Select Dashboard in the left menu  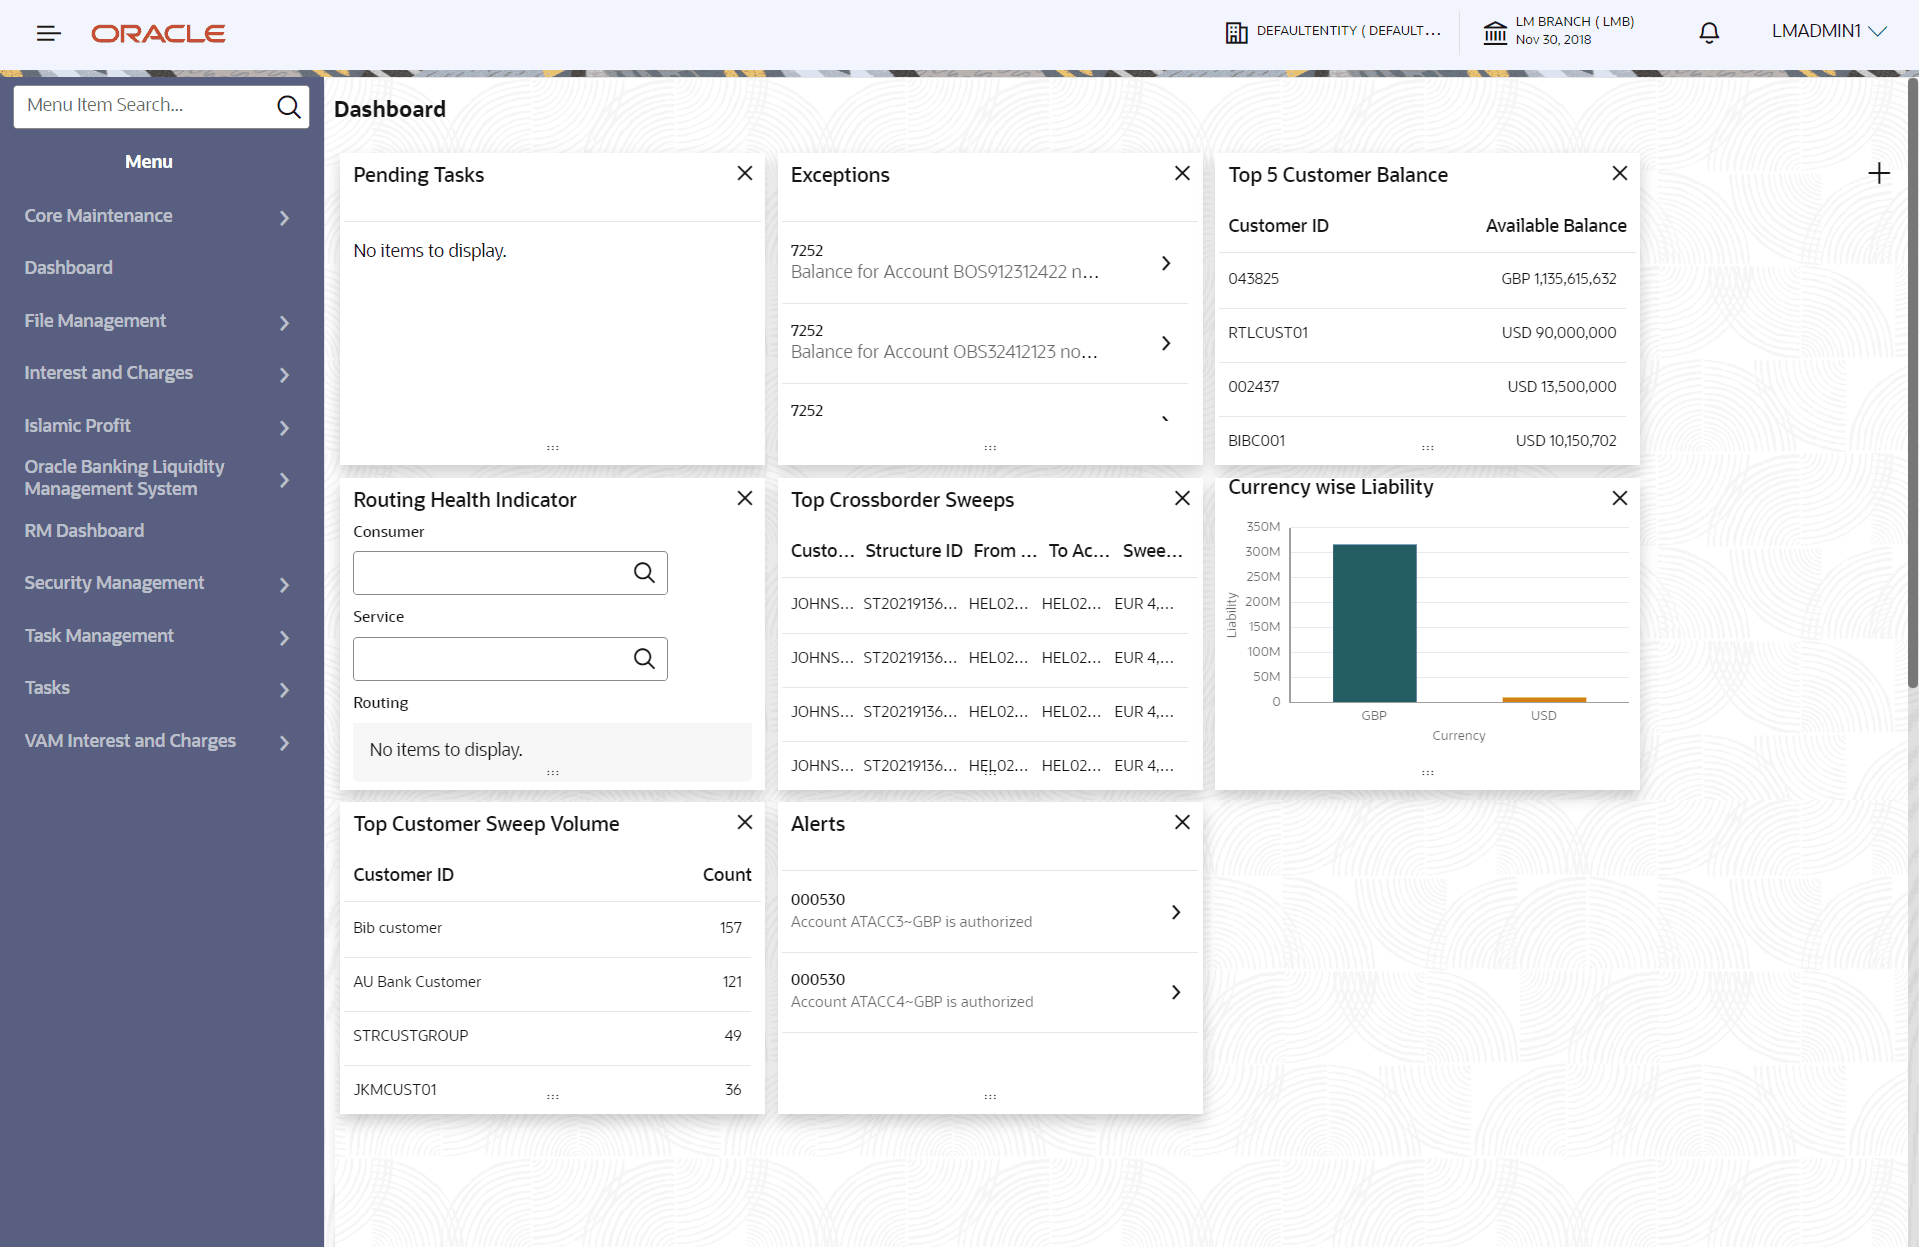coord(68,268)
